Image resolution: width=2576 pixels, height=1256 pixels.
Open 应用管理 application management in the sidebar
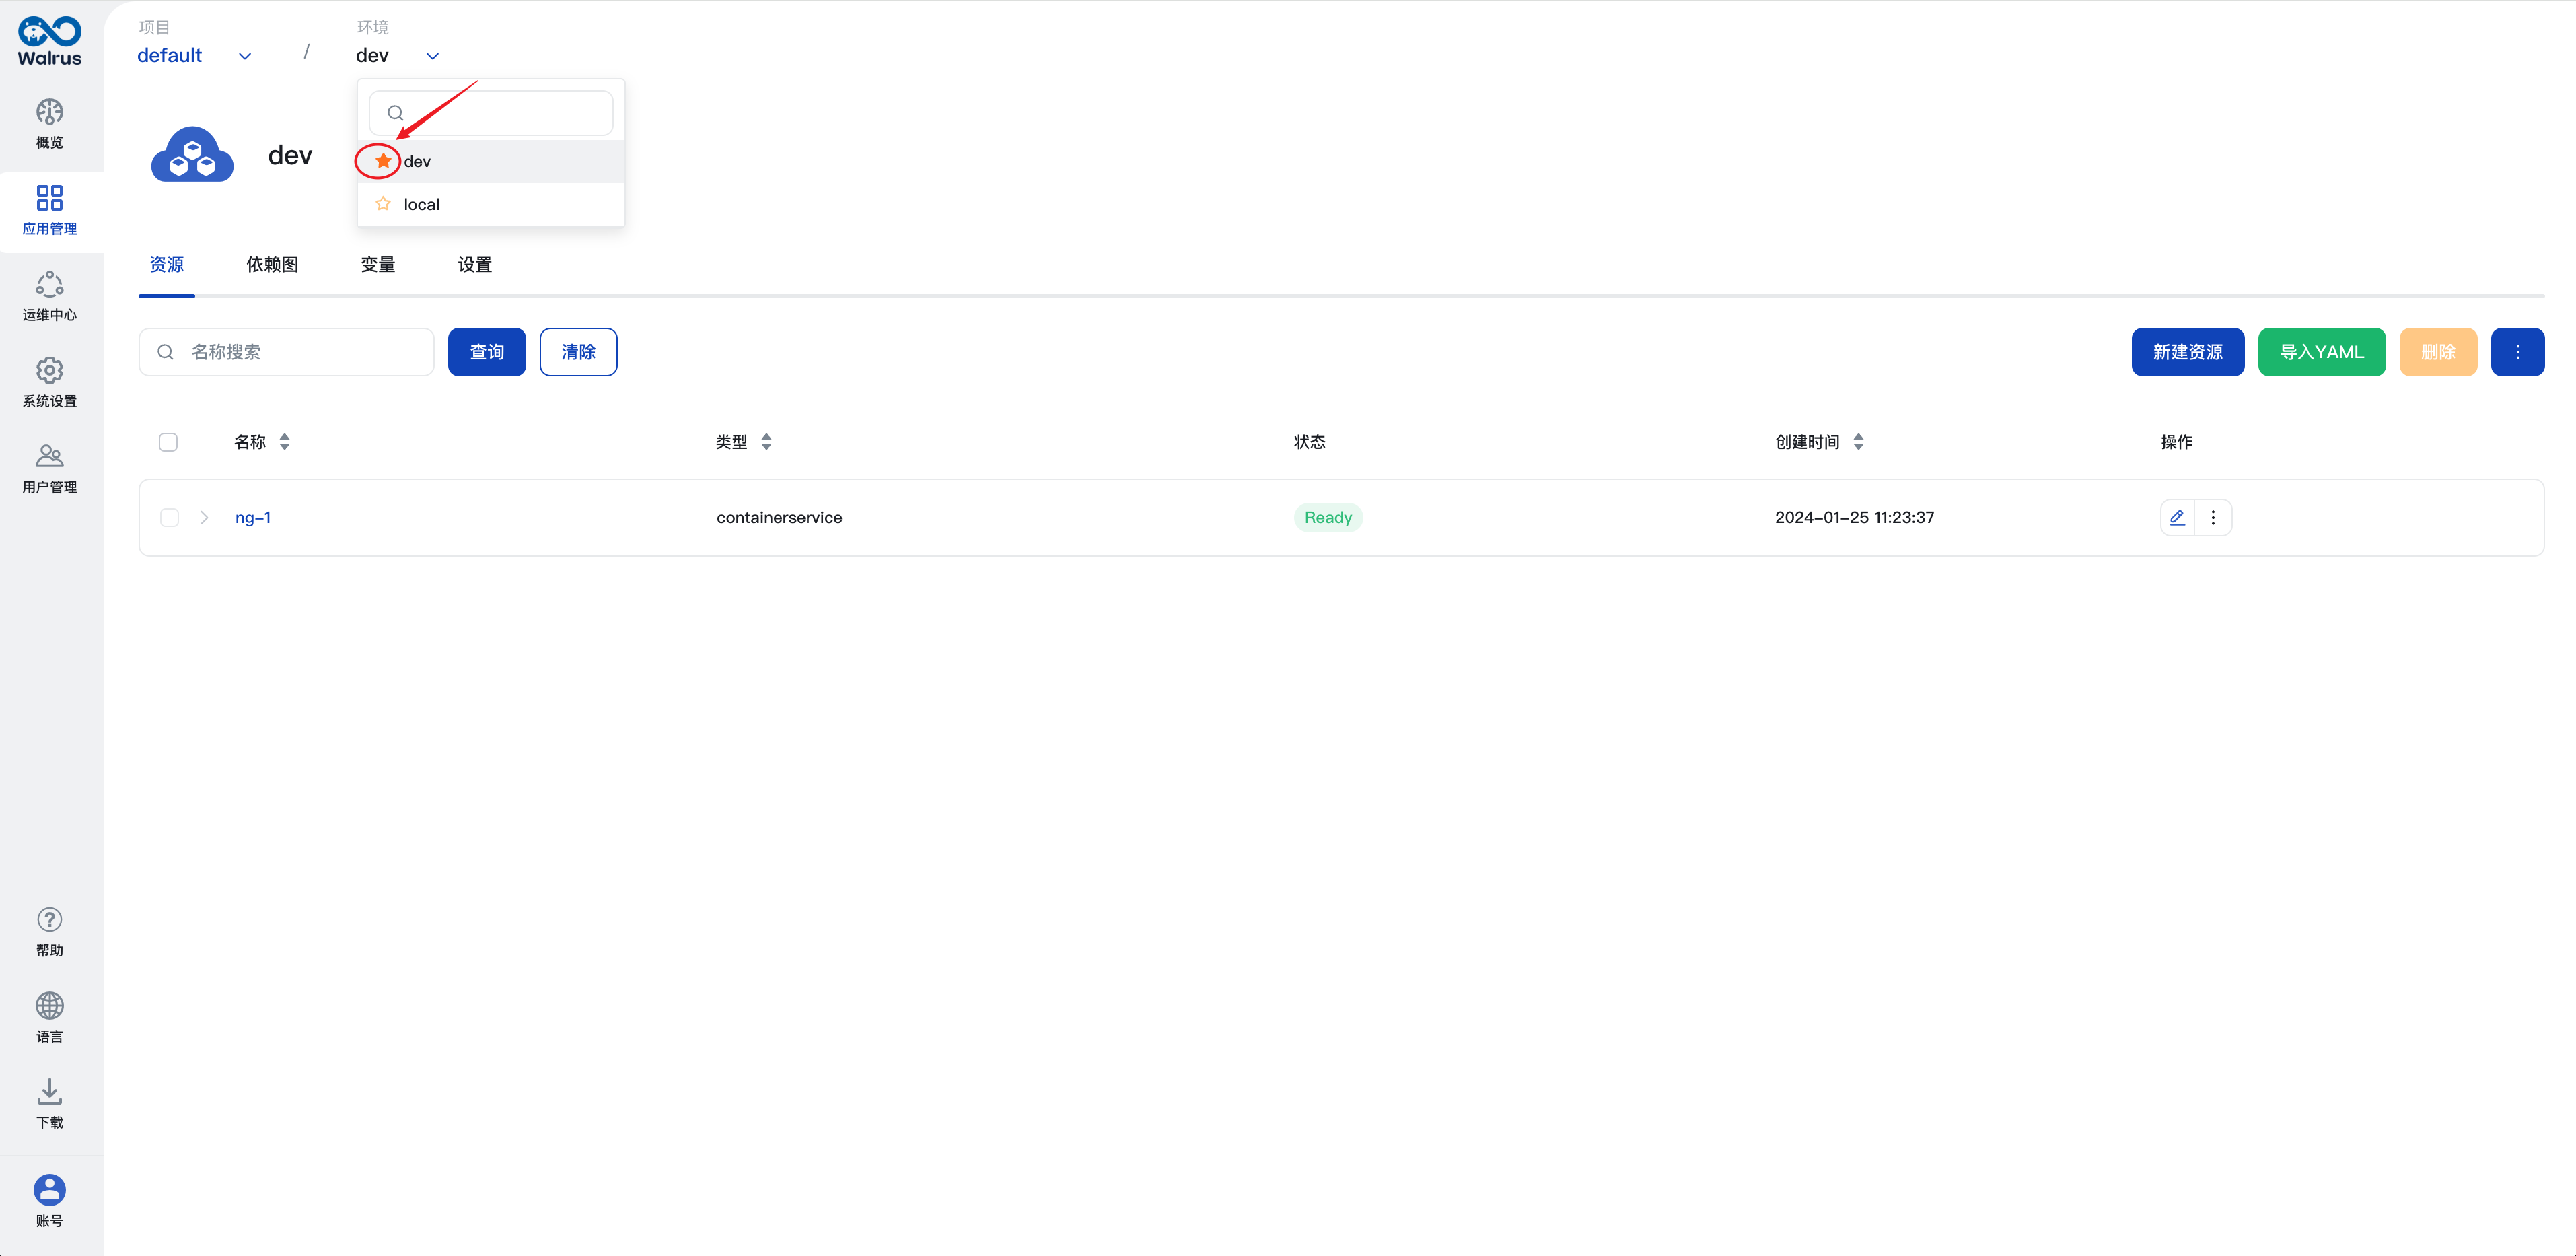pos(49,211)
